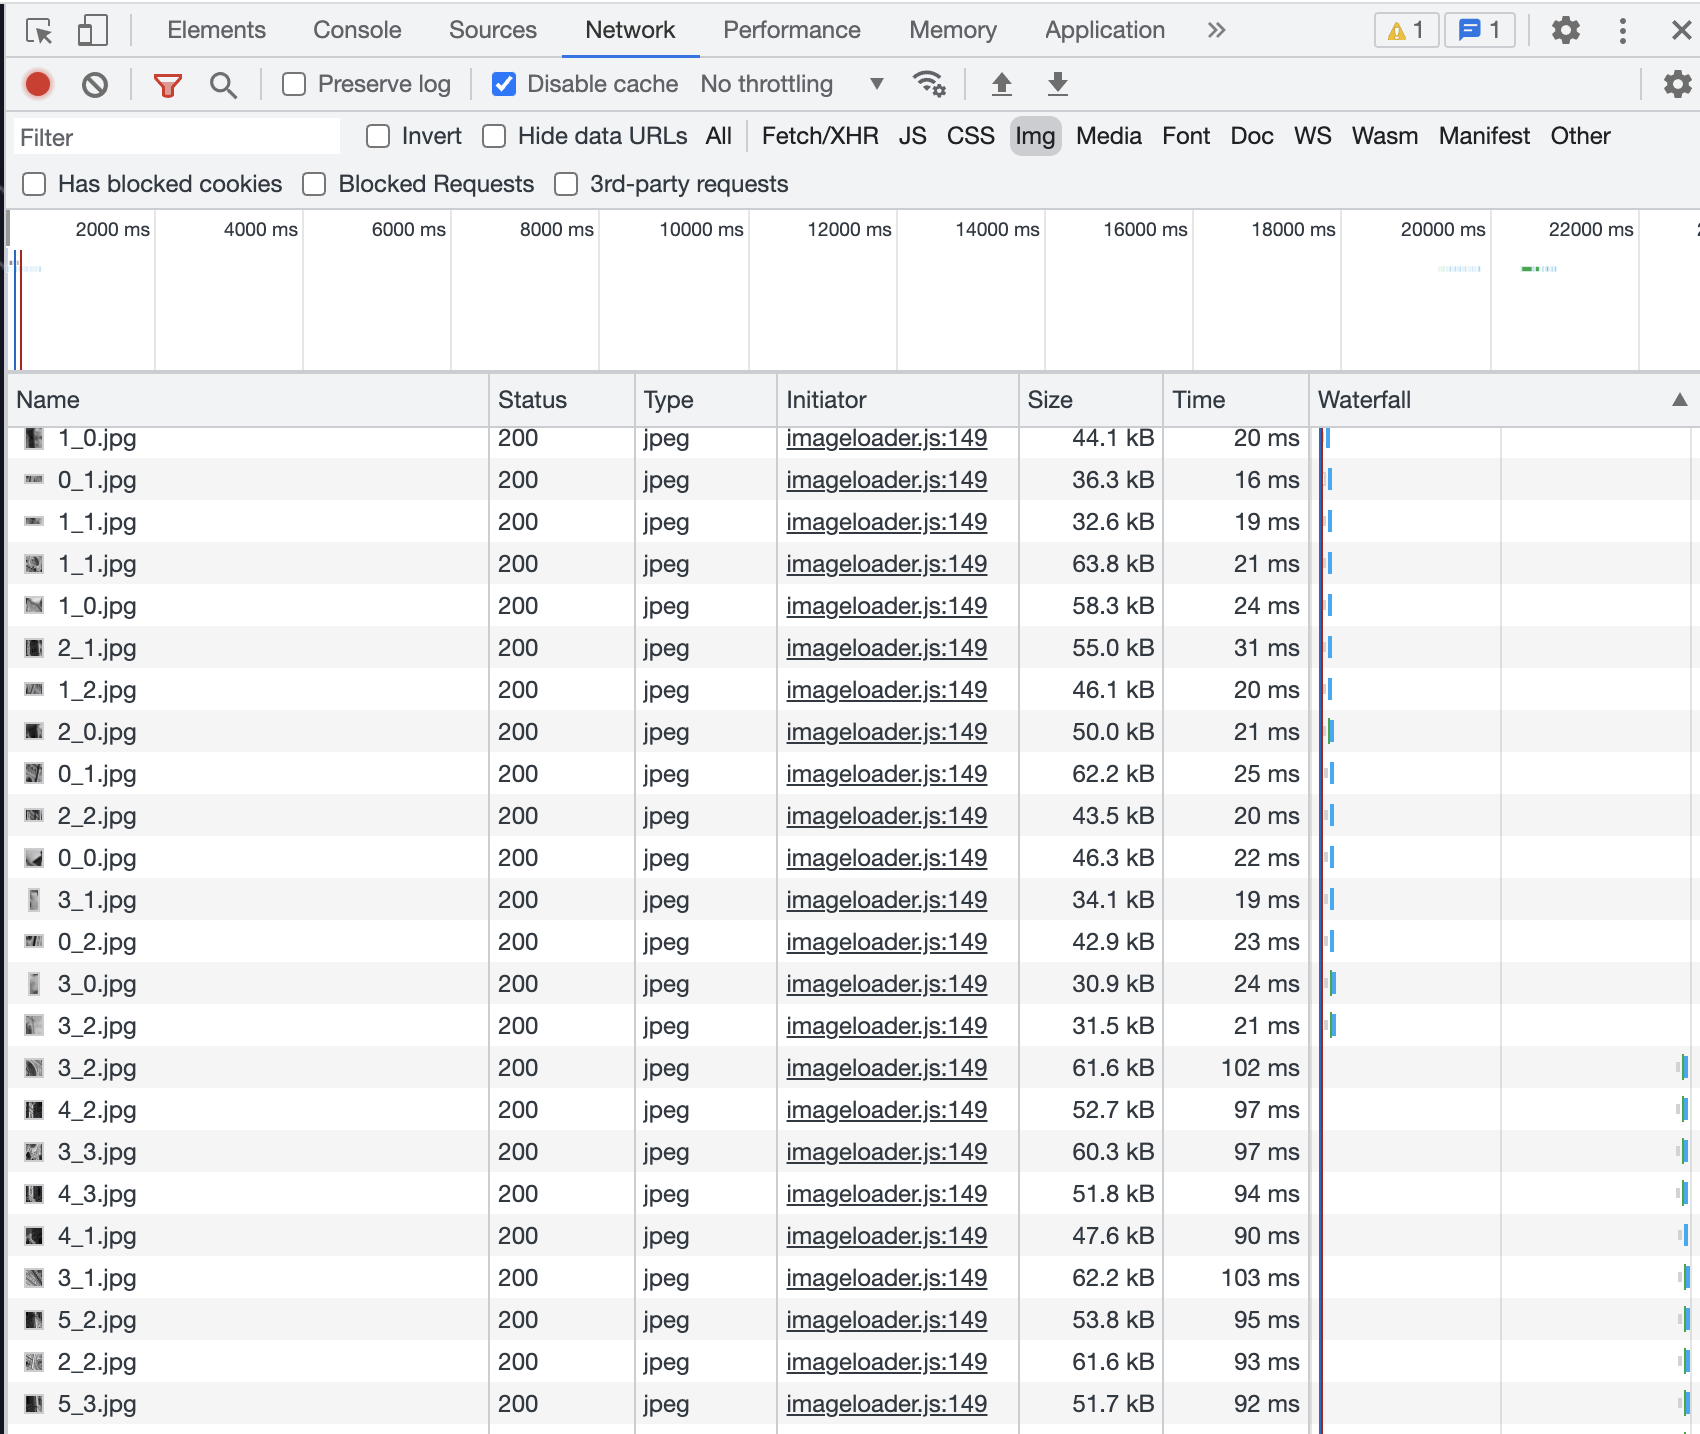The height and width of the screenshot is (1434, 1700).
Task: Stop recording network log red button
Action: [x=37, y=84]
